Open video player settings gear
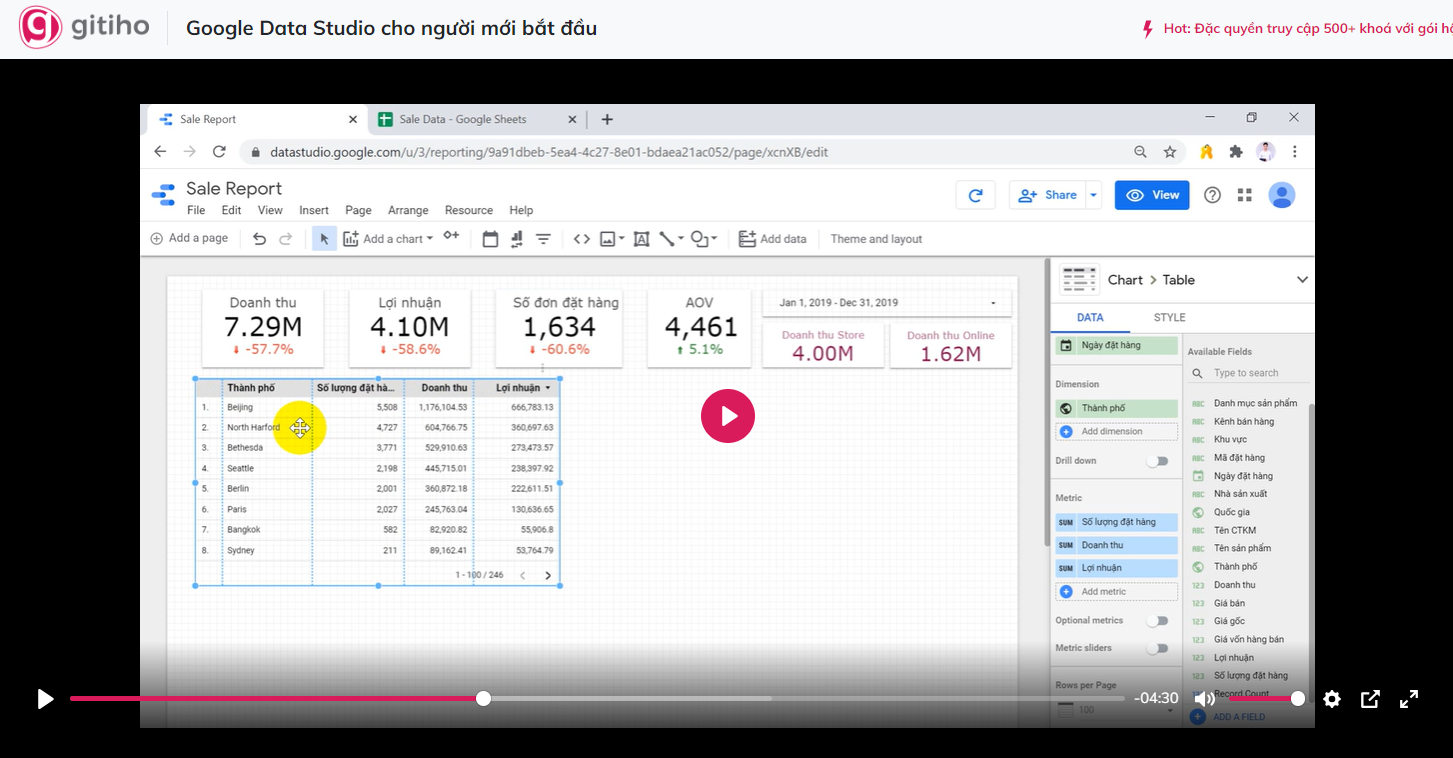The width and height of the screenshot is (1453, 758). coord(1332,699)
